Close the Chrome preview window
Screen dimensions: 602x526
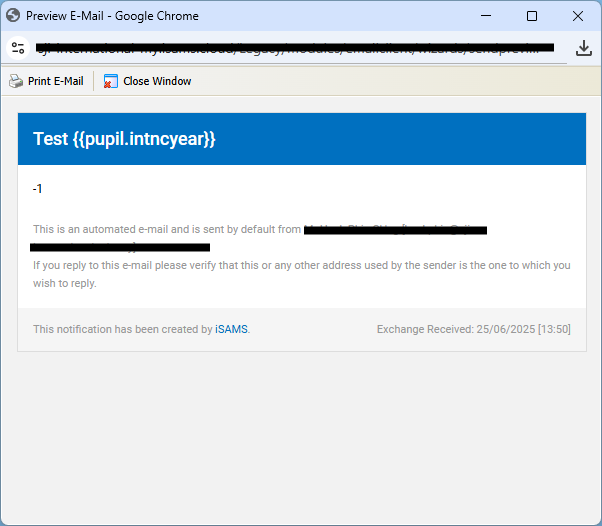point(578,16)
